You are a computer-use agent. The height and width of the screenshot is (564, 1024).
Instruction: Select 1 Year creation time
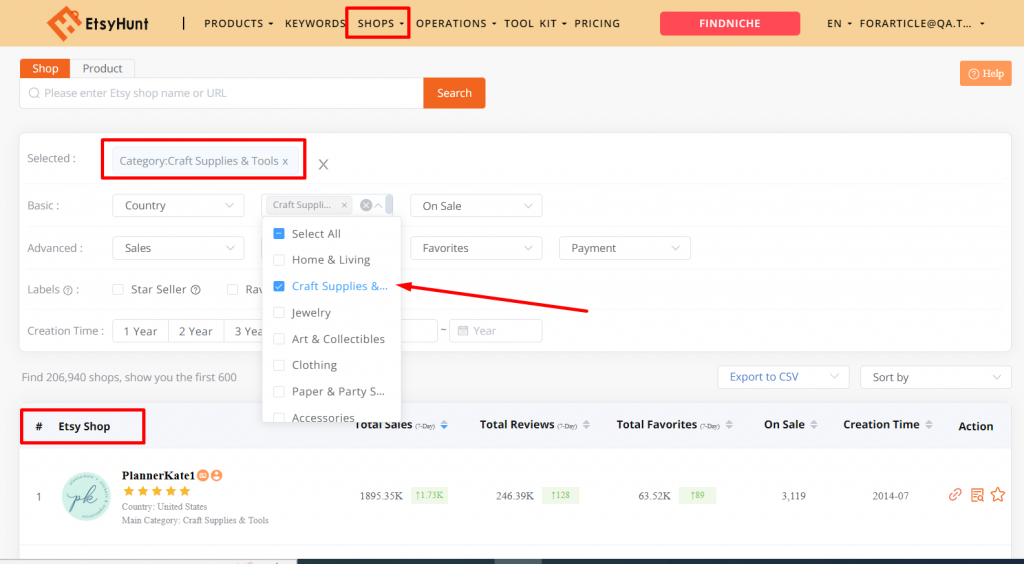point(140,331)
